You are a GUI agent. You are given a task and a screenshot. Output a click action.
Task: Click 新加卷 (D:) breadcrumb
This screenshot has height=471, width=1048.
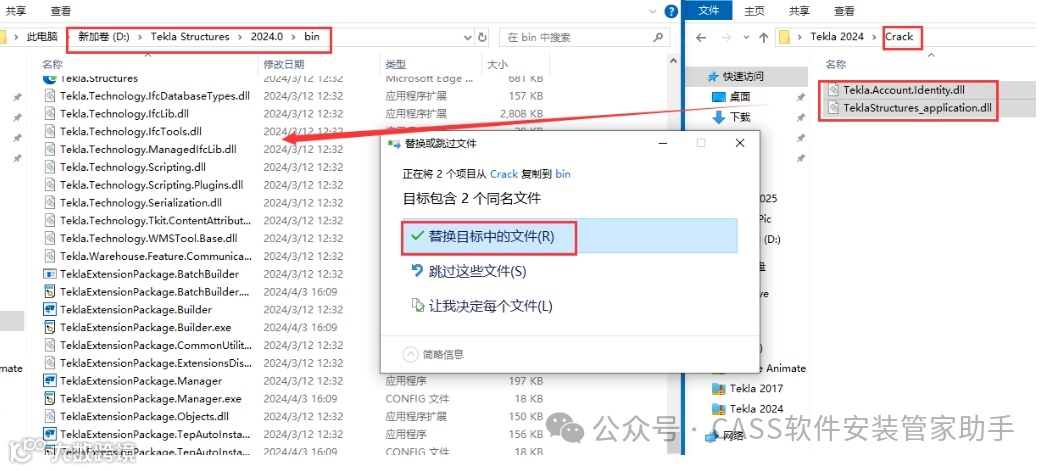click(104, 37)
